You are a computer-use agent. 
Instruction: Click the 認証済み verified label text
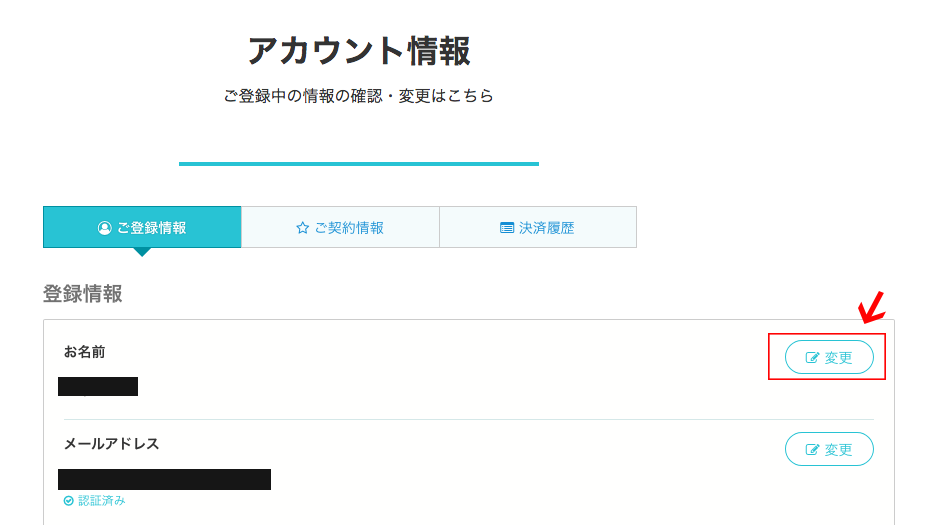[102, 501]
